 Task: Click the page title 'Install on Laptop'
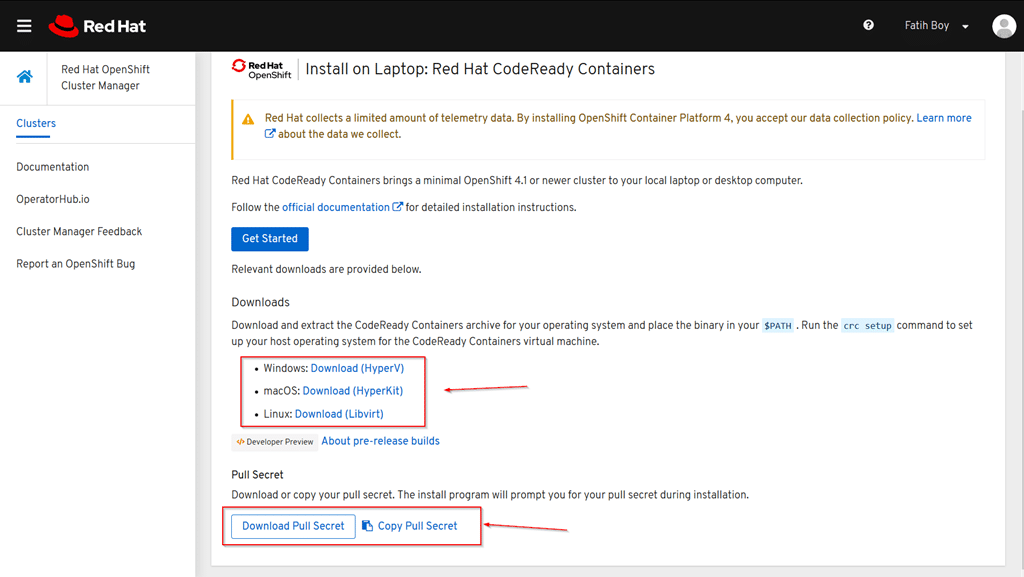[480, 69]
